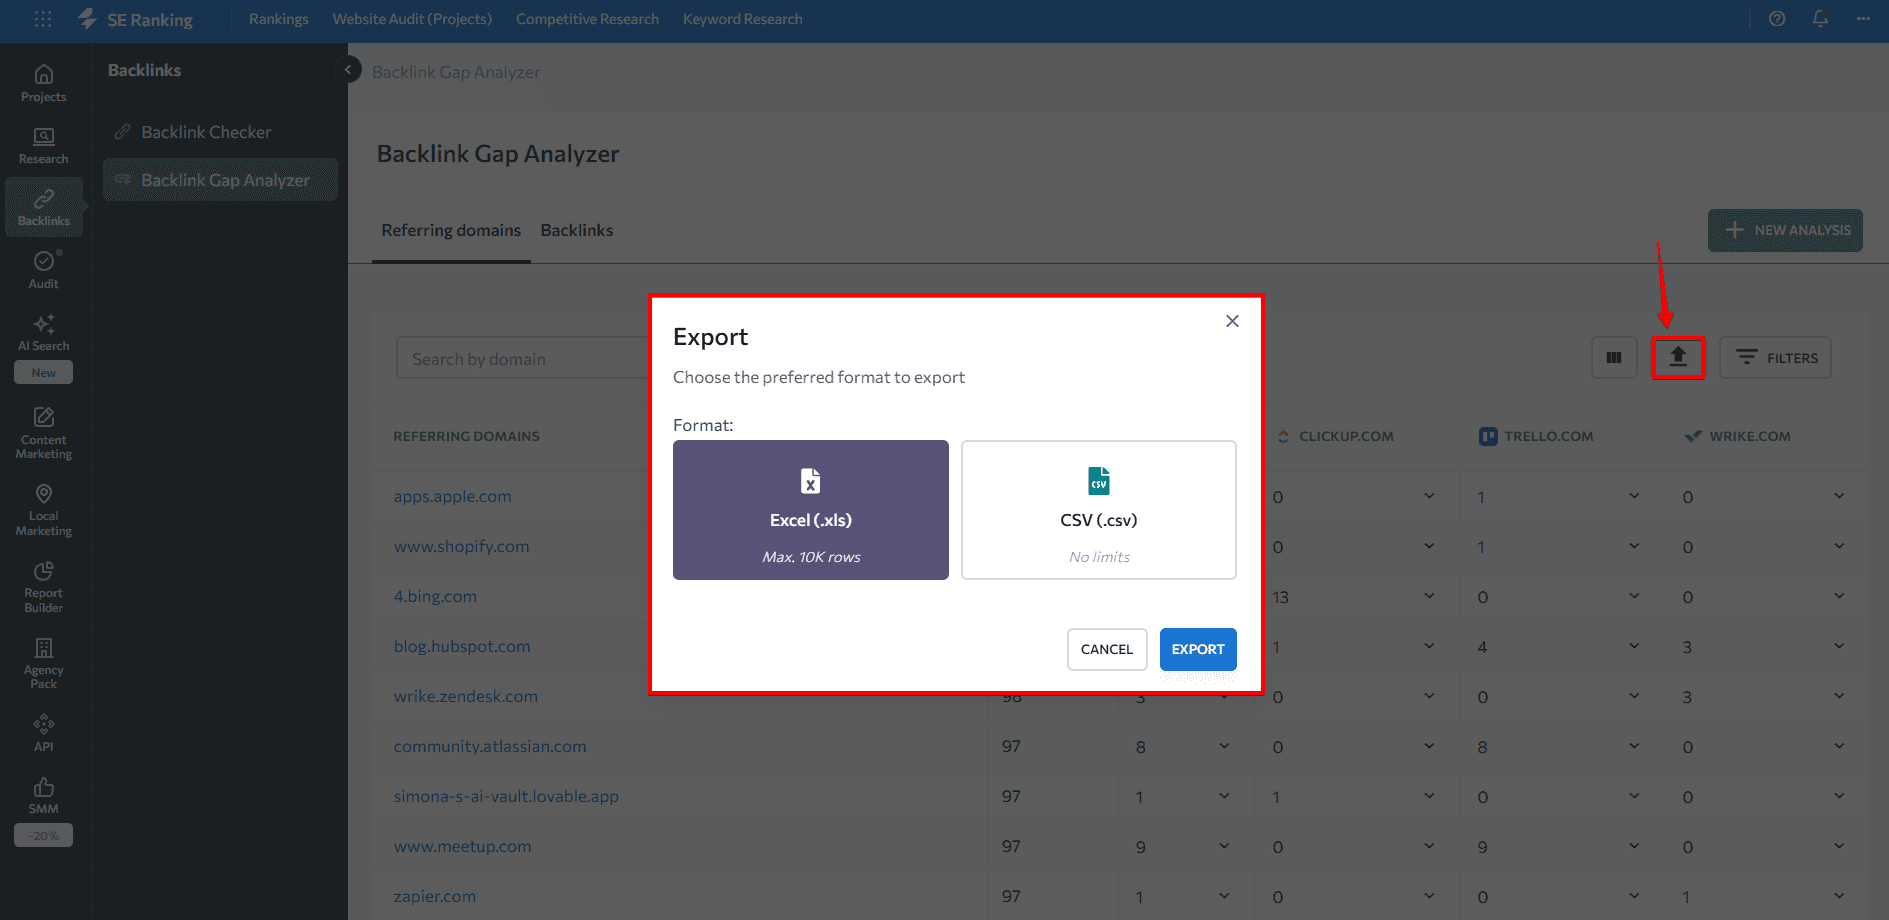Open the apps grid menu icon
1889x920 pixels.
(43, 19)
